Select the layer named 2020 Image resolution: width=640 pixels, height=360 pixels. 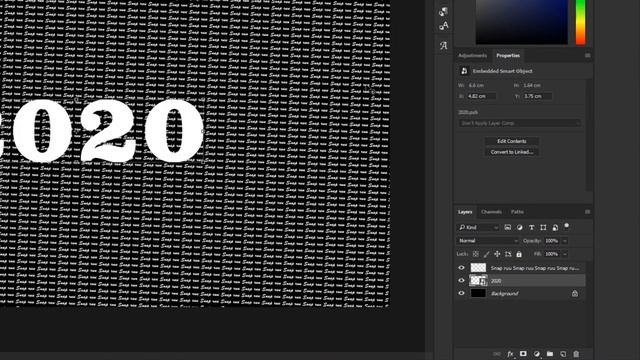[496, 281]
